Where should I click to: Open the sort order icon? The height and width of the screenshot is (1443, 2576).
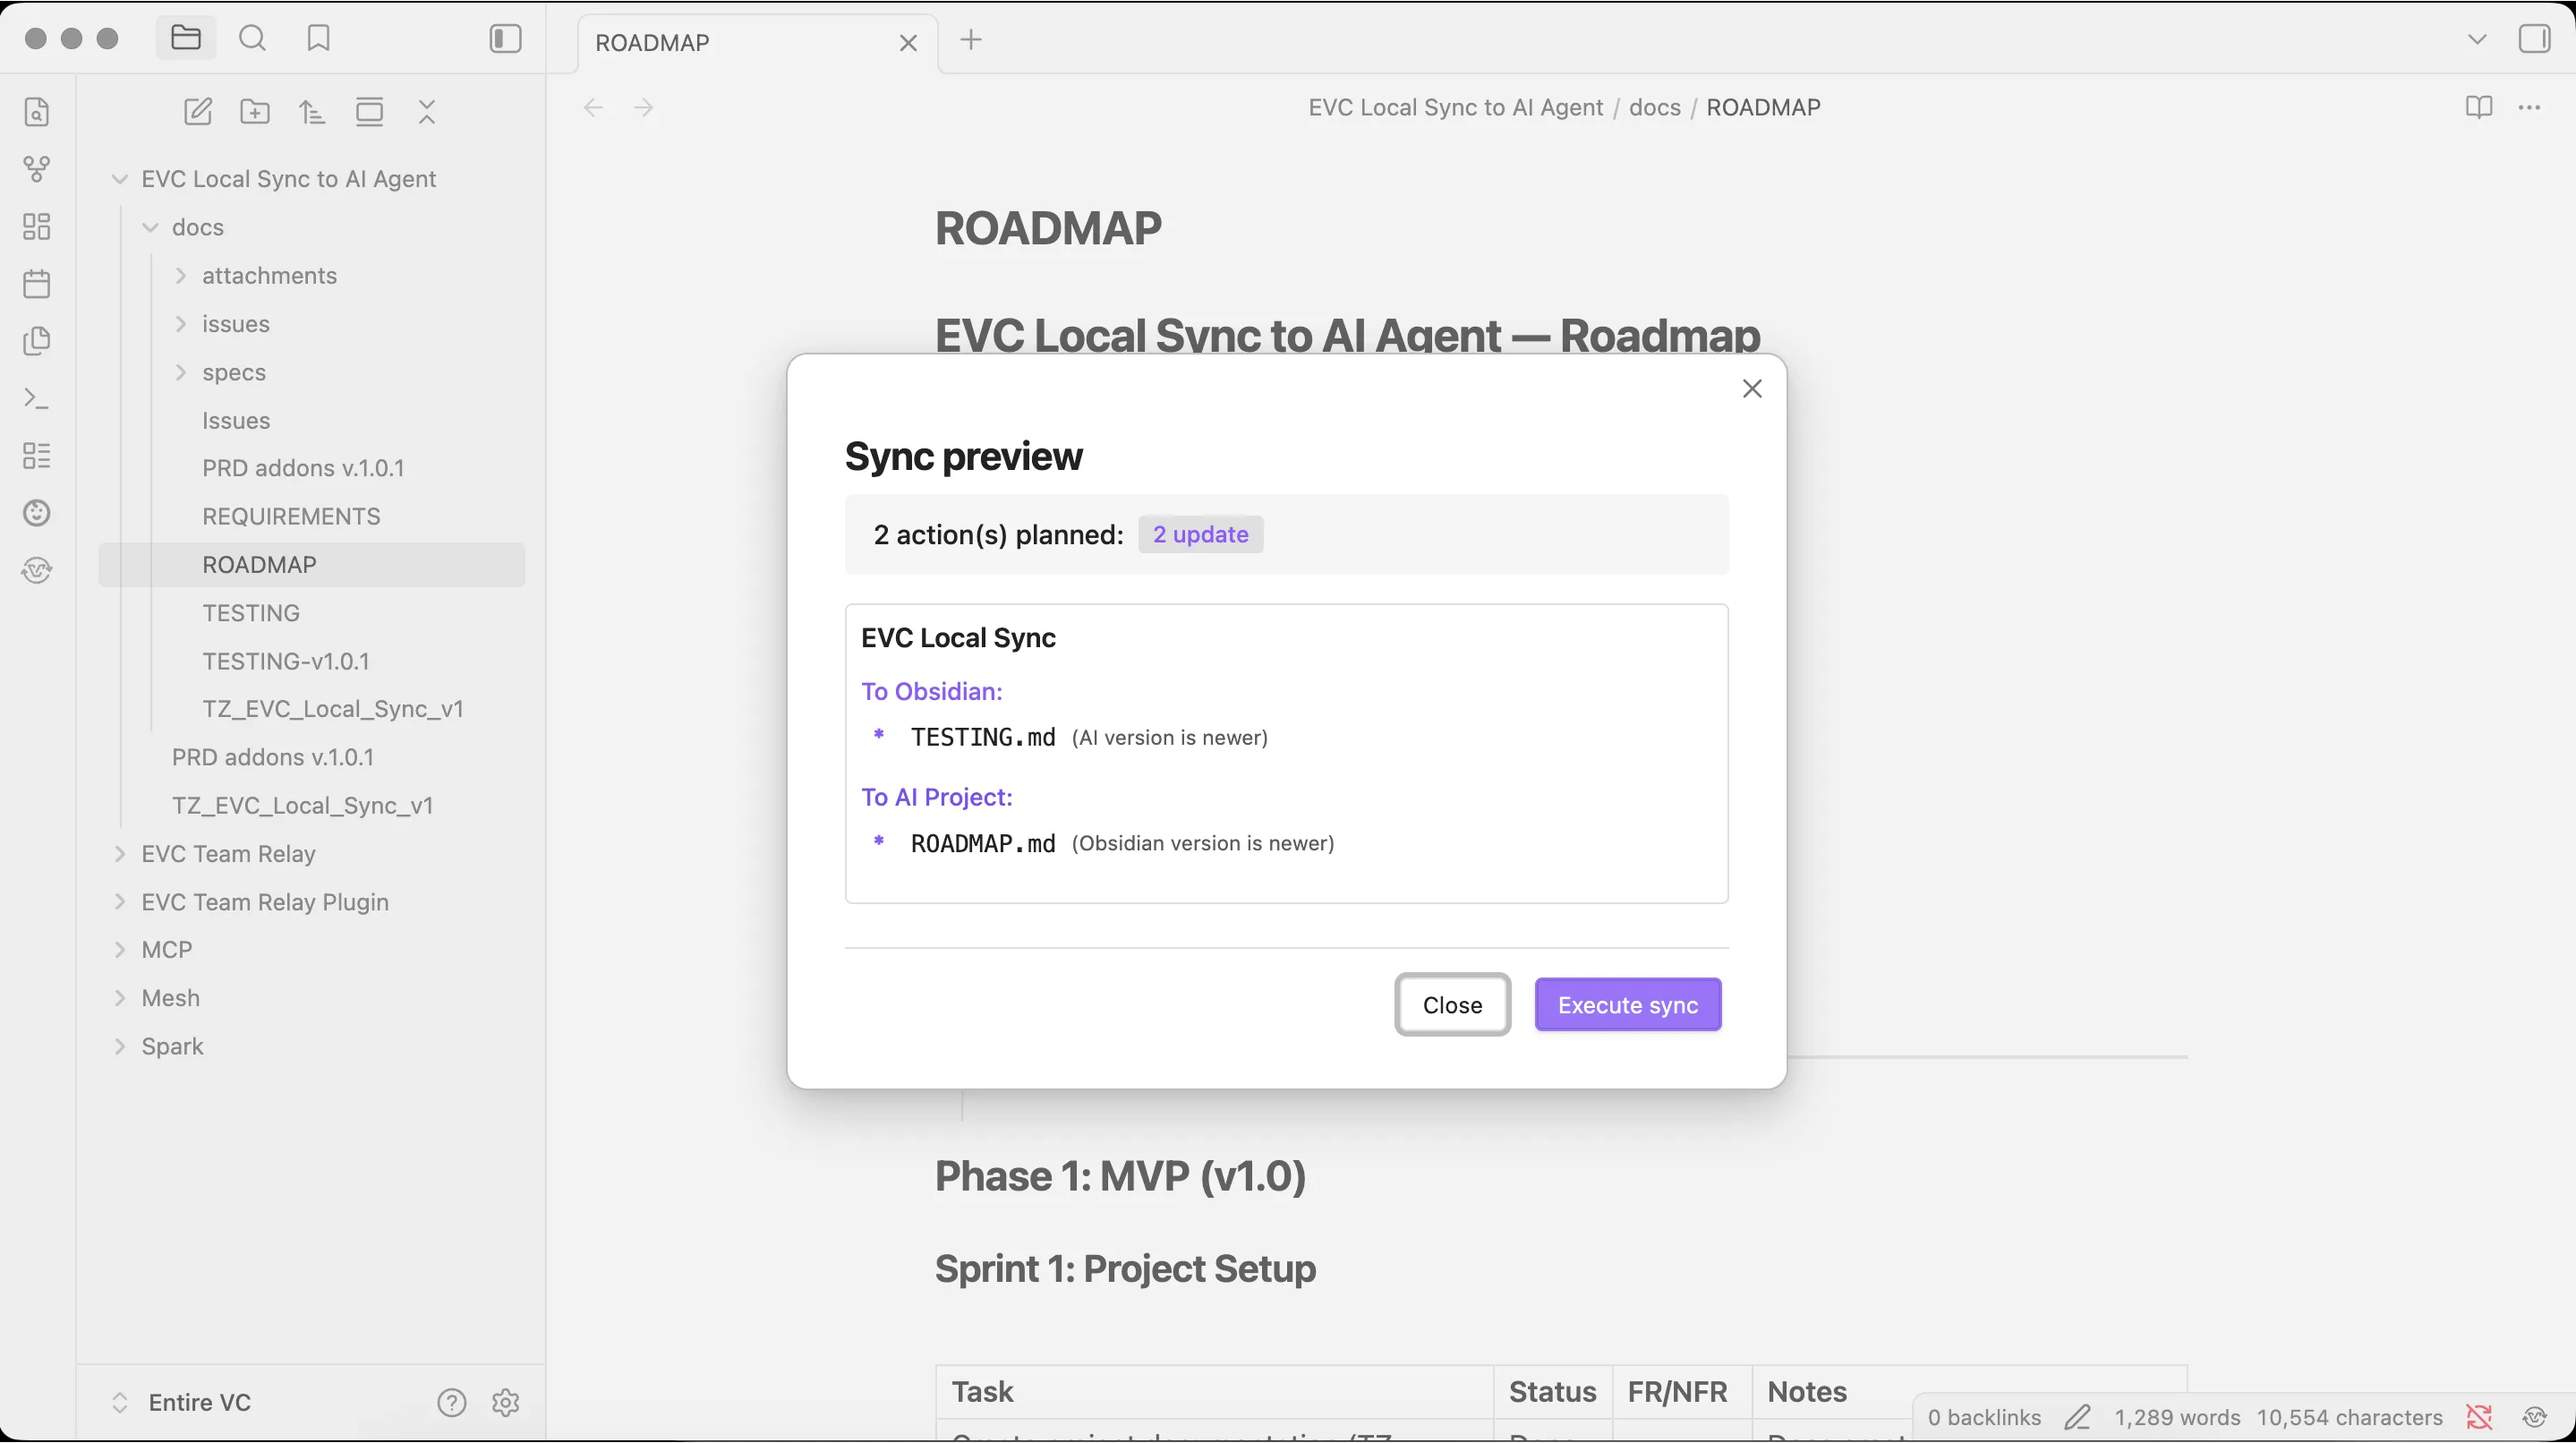(x=312, y=112)
